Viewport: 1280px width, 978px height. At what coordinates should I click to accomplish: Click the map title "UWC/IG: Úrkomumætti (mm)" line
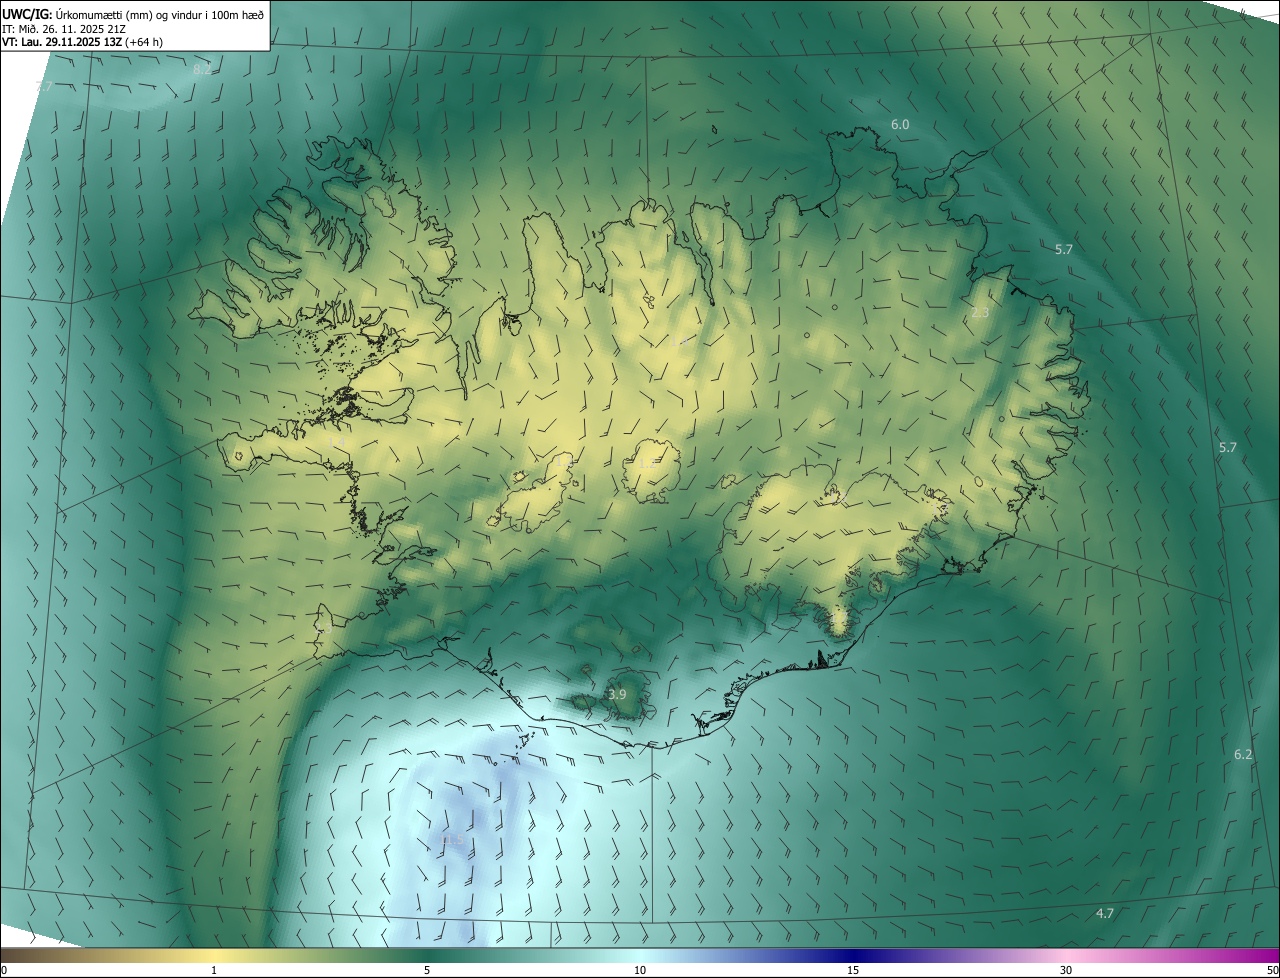[133, 13]
